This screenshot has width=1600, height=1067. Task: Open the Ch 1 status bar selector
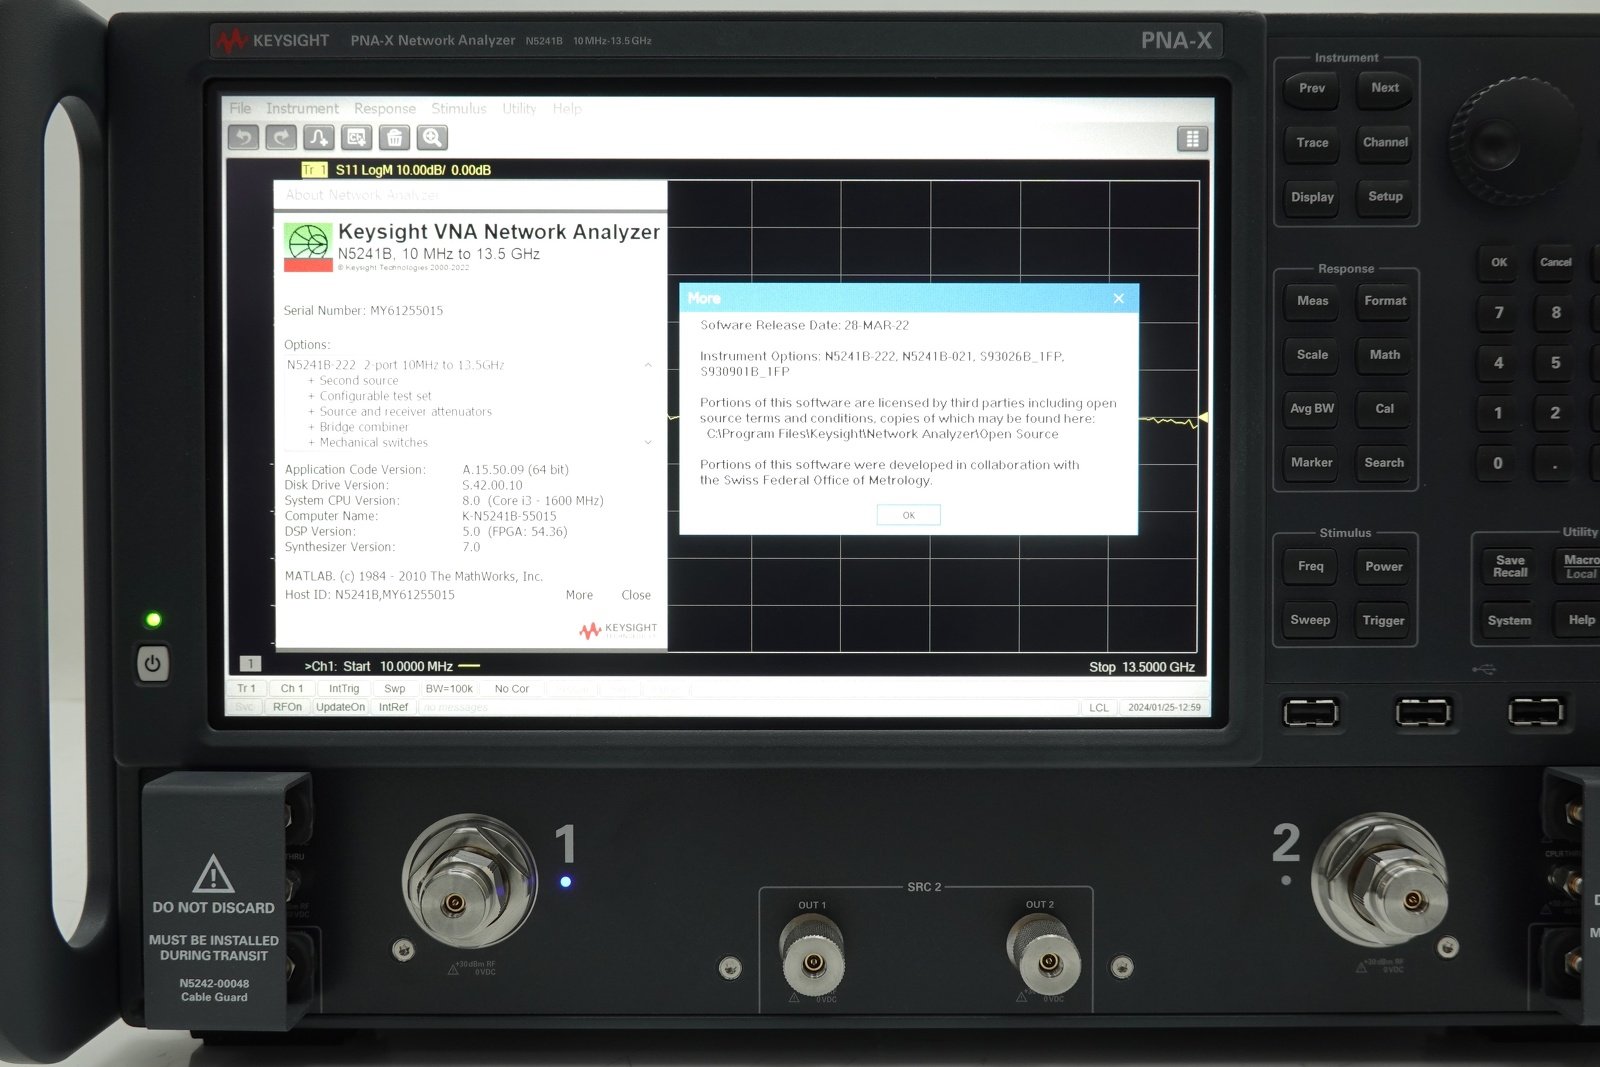292,689
